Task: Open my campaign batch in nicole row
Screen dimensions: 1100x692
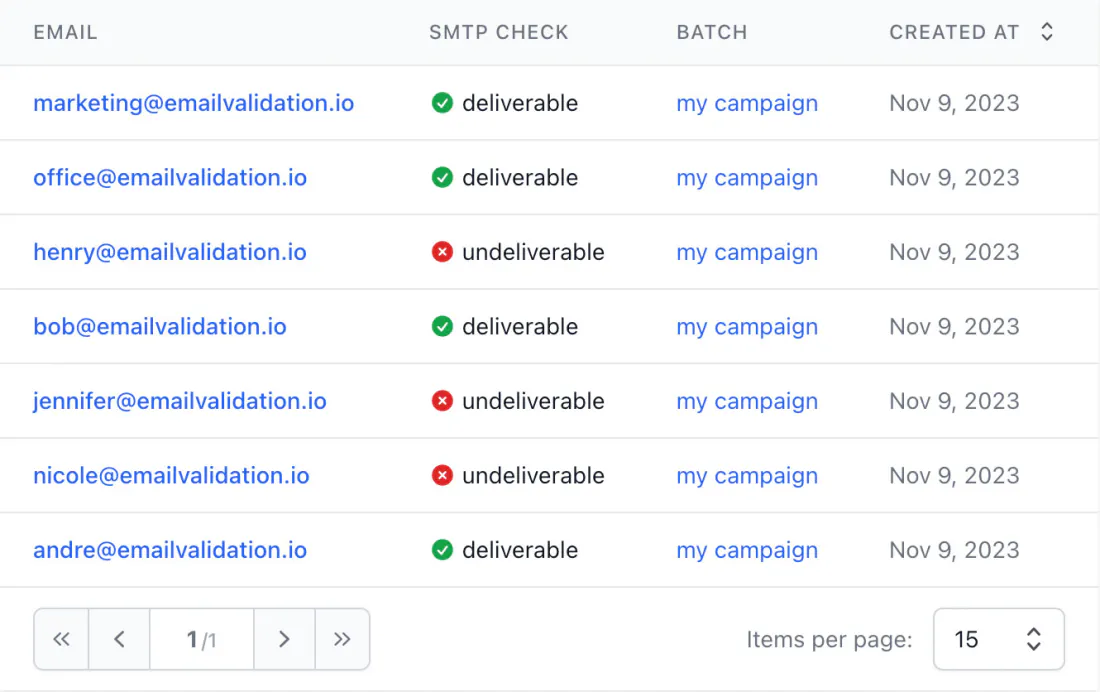Action: [x=747, y=475]
